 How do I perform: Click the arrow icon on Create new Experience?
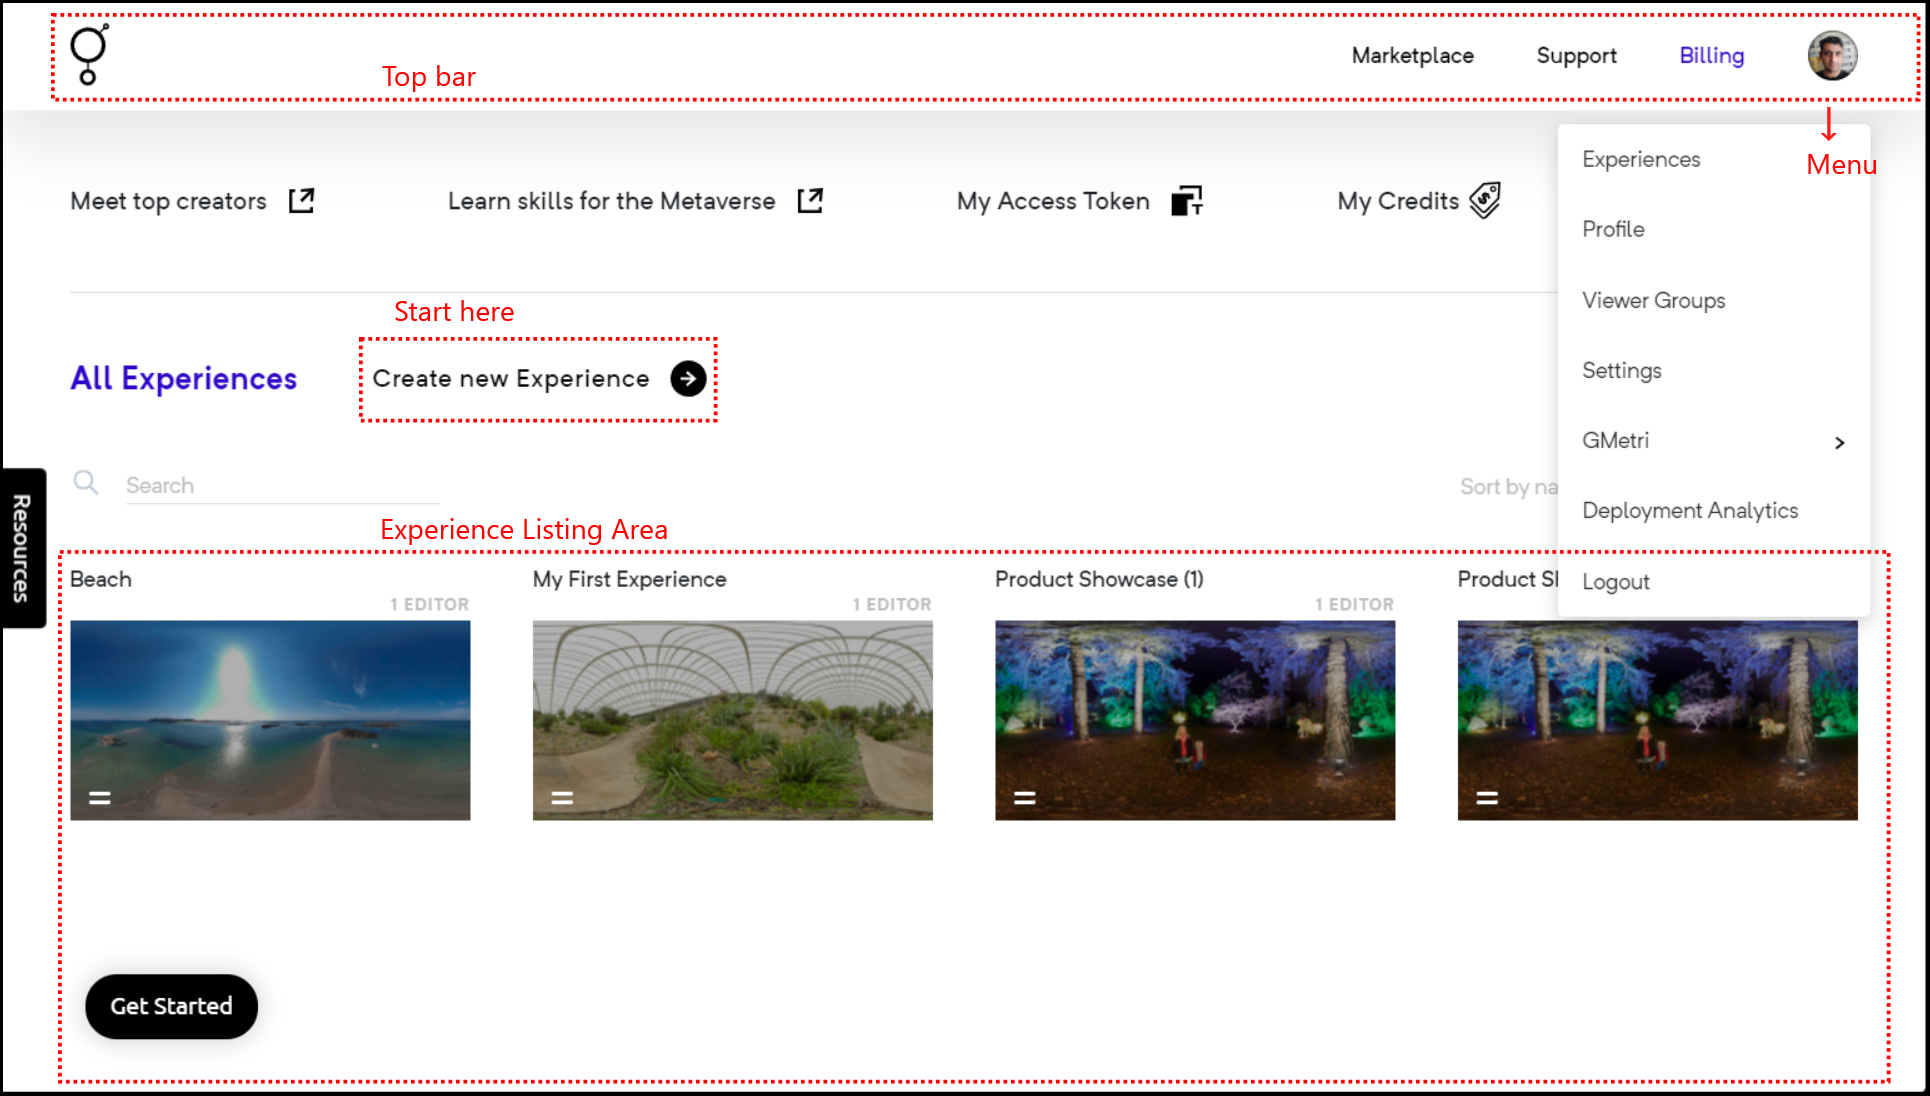click(688, 379)
